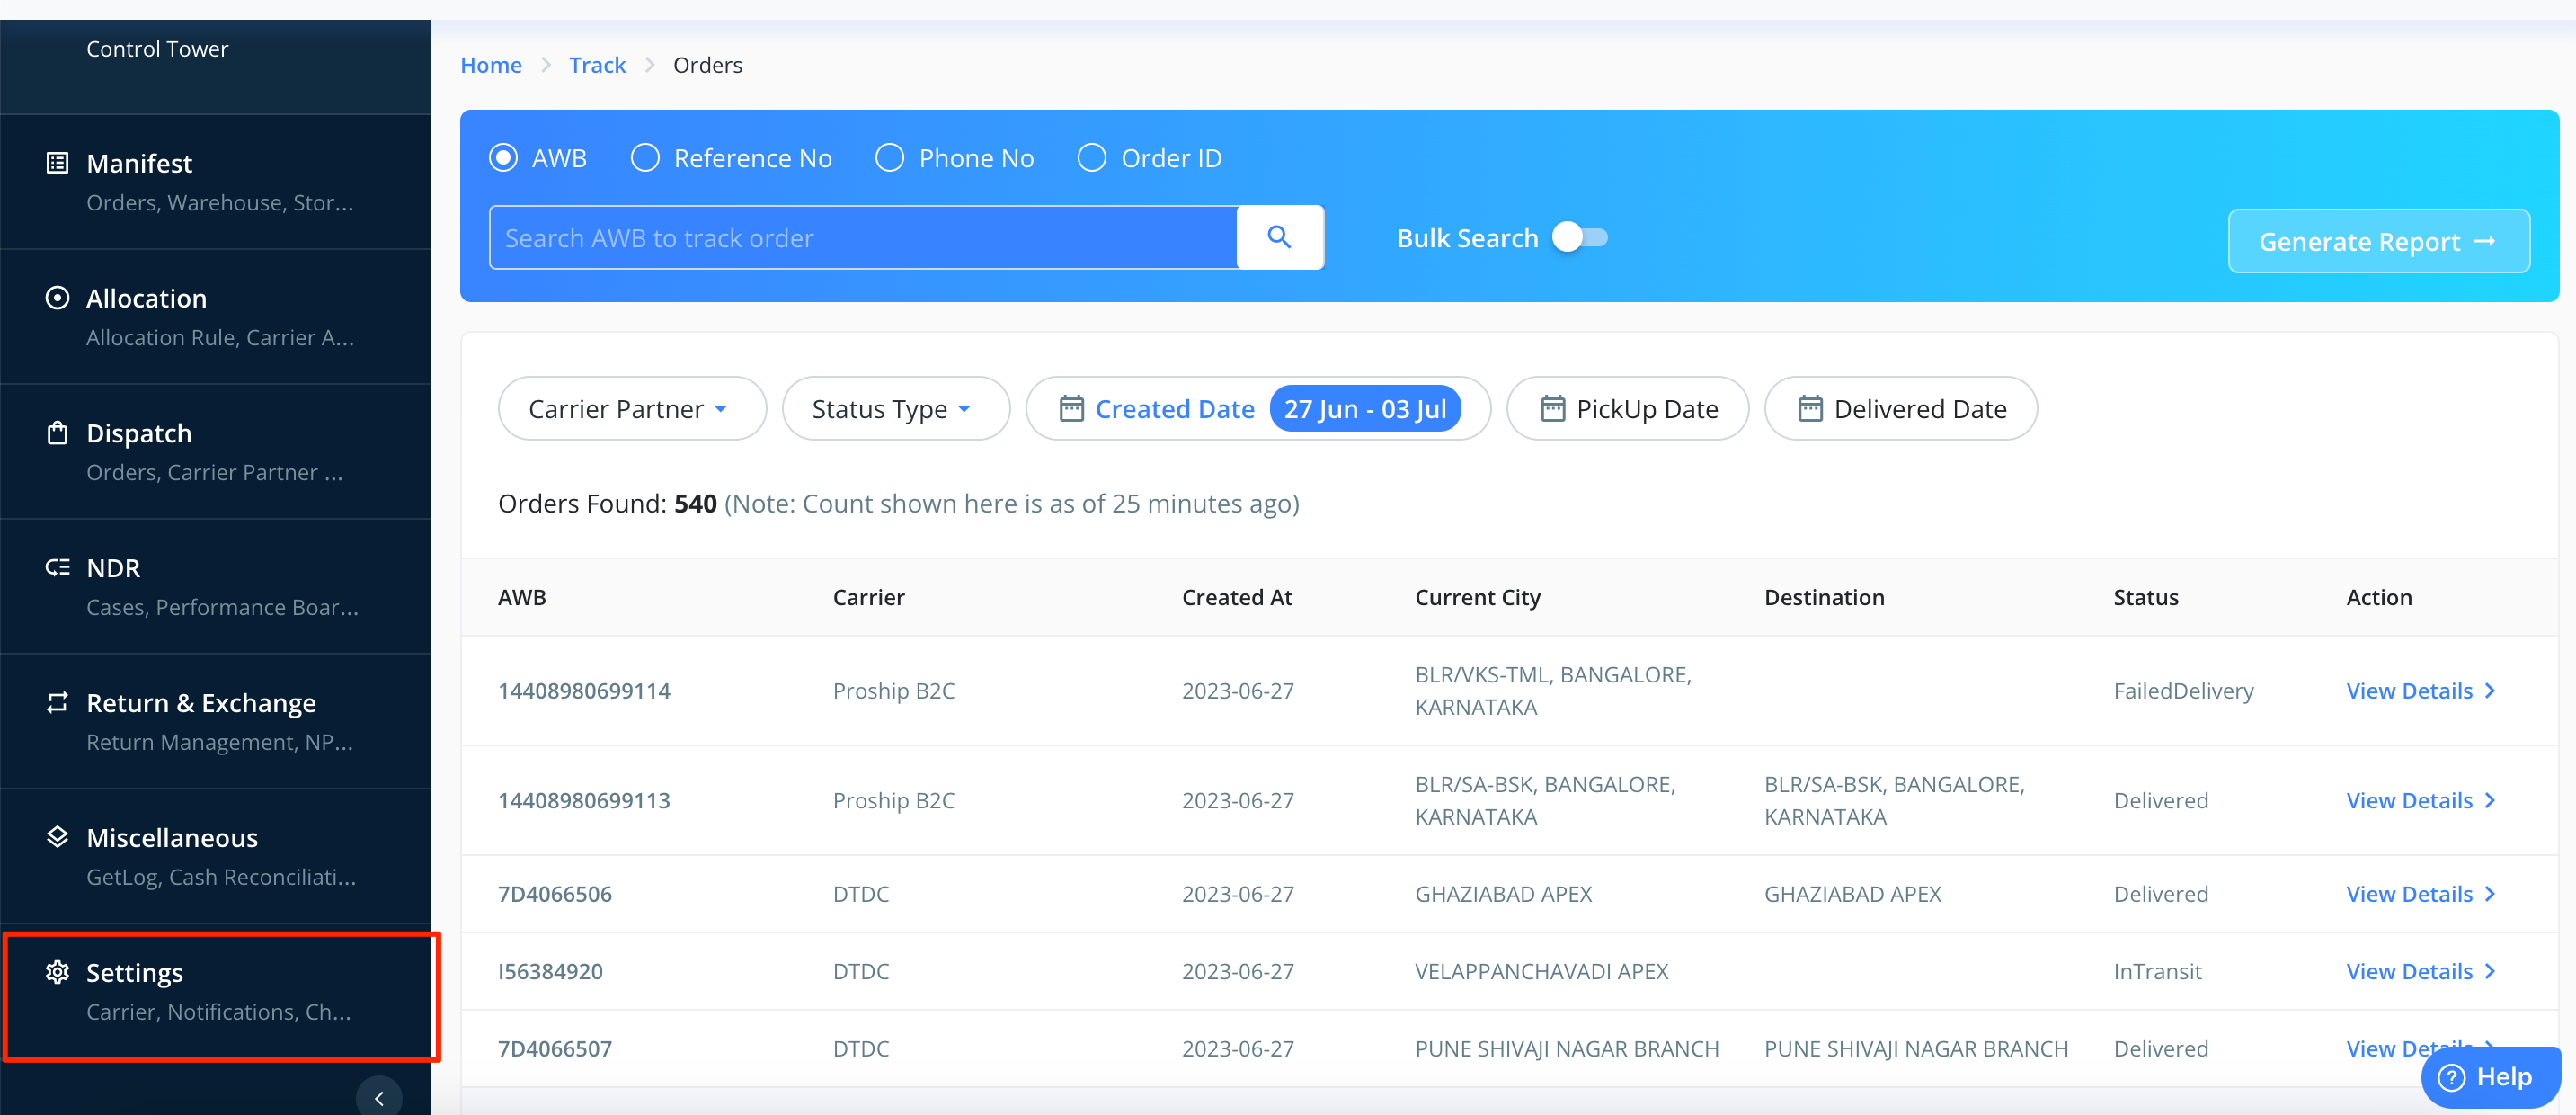
Task: Select the Phone No radio option
Action: [x=889, y=158]
